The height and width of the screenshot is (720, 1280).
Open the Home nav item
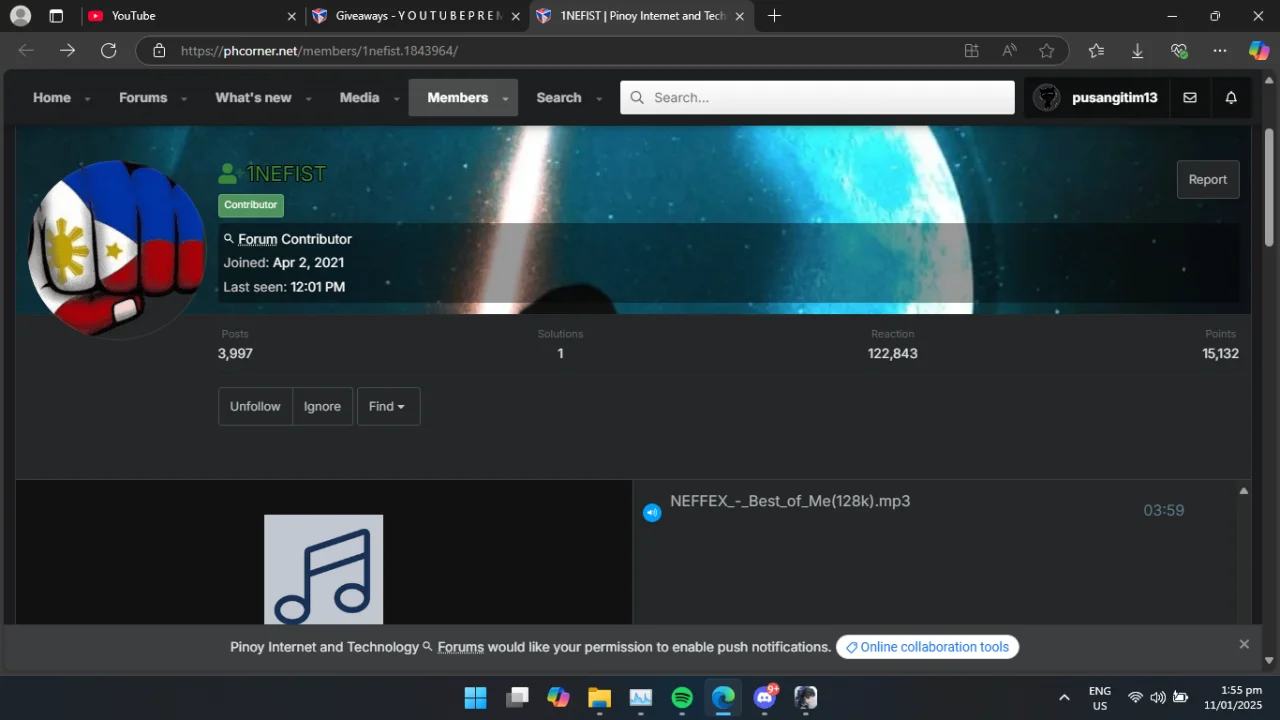coord(52,97)
